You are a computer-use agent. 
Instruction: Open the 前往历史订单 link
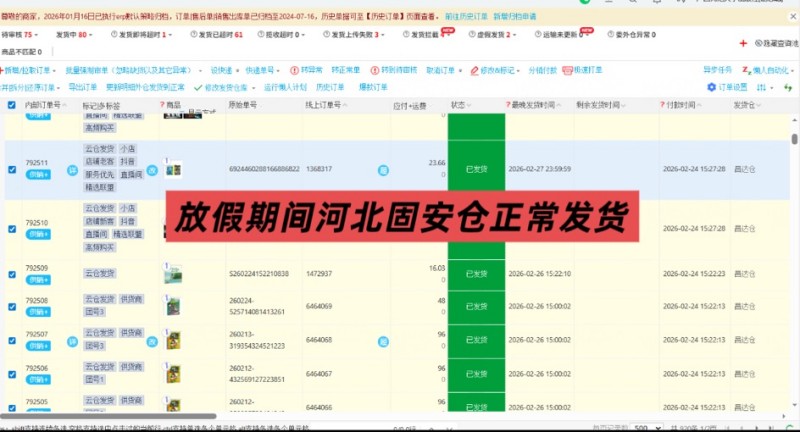tap(466, 16)
